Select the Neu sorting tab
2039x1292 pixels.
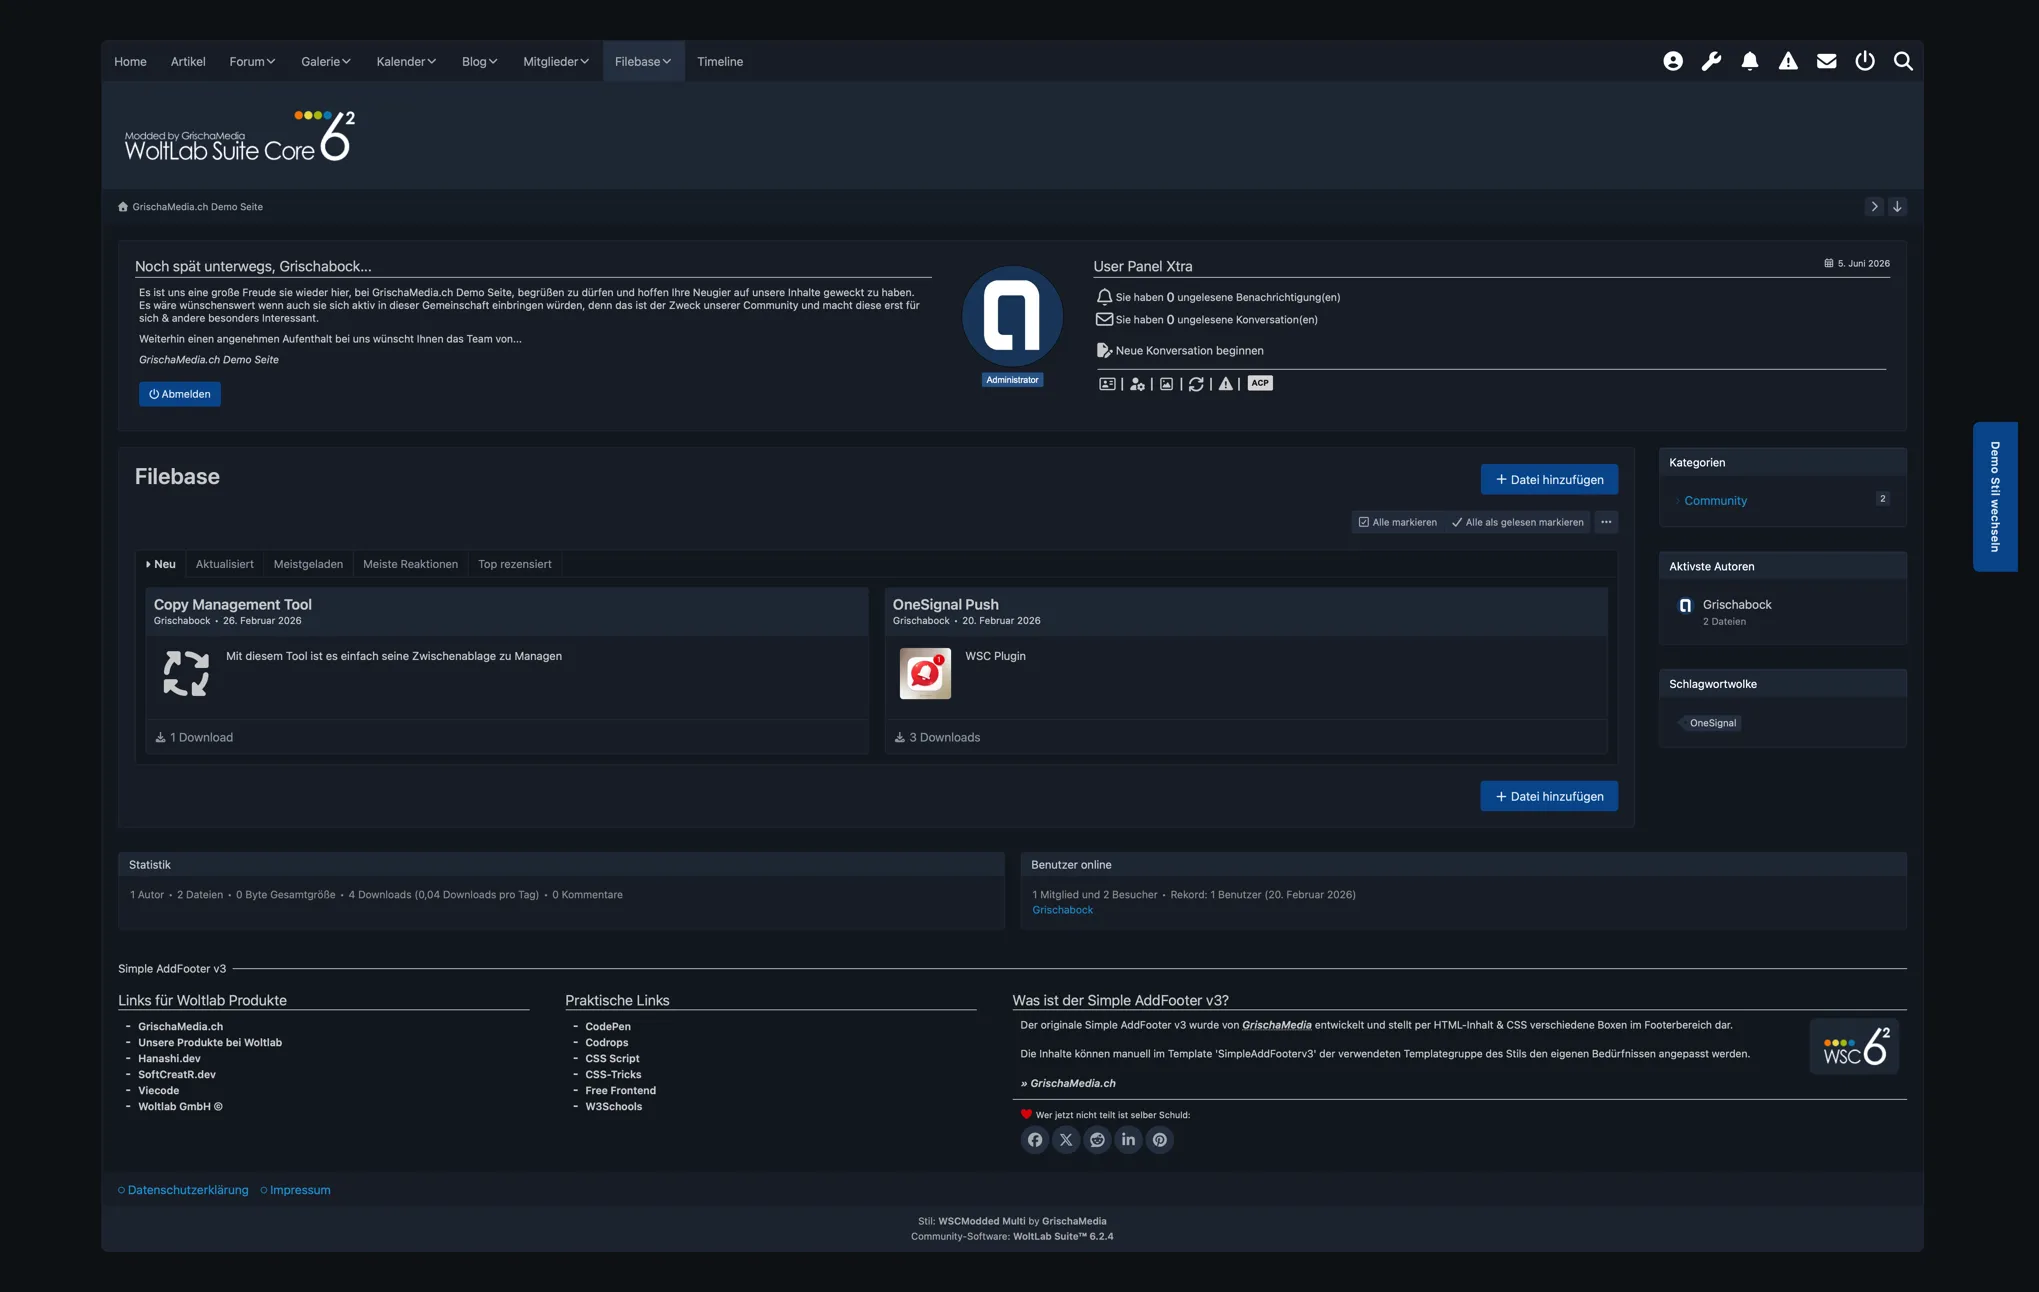point(161,564)
